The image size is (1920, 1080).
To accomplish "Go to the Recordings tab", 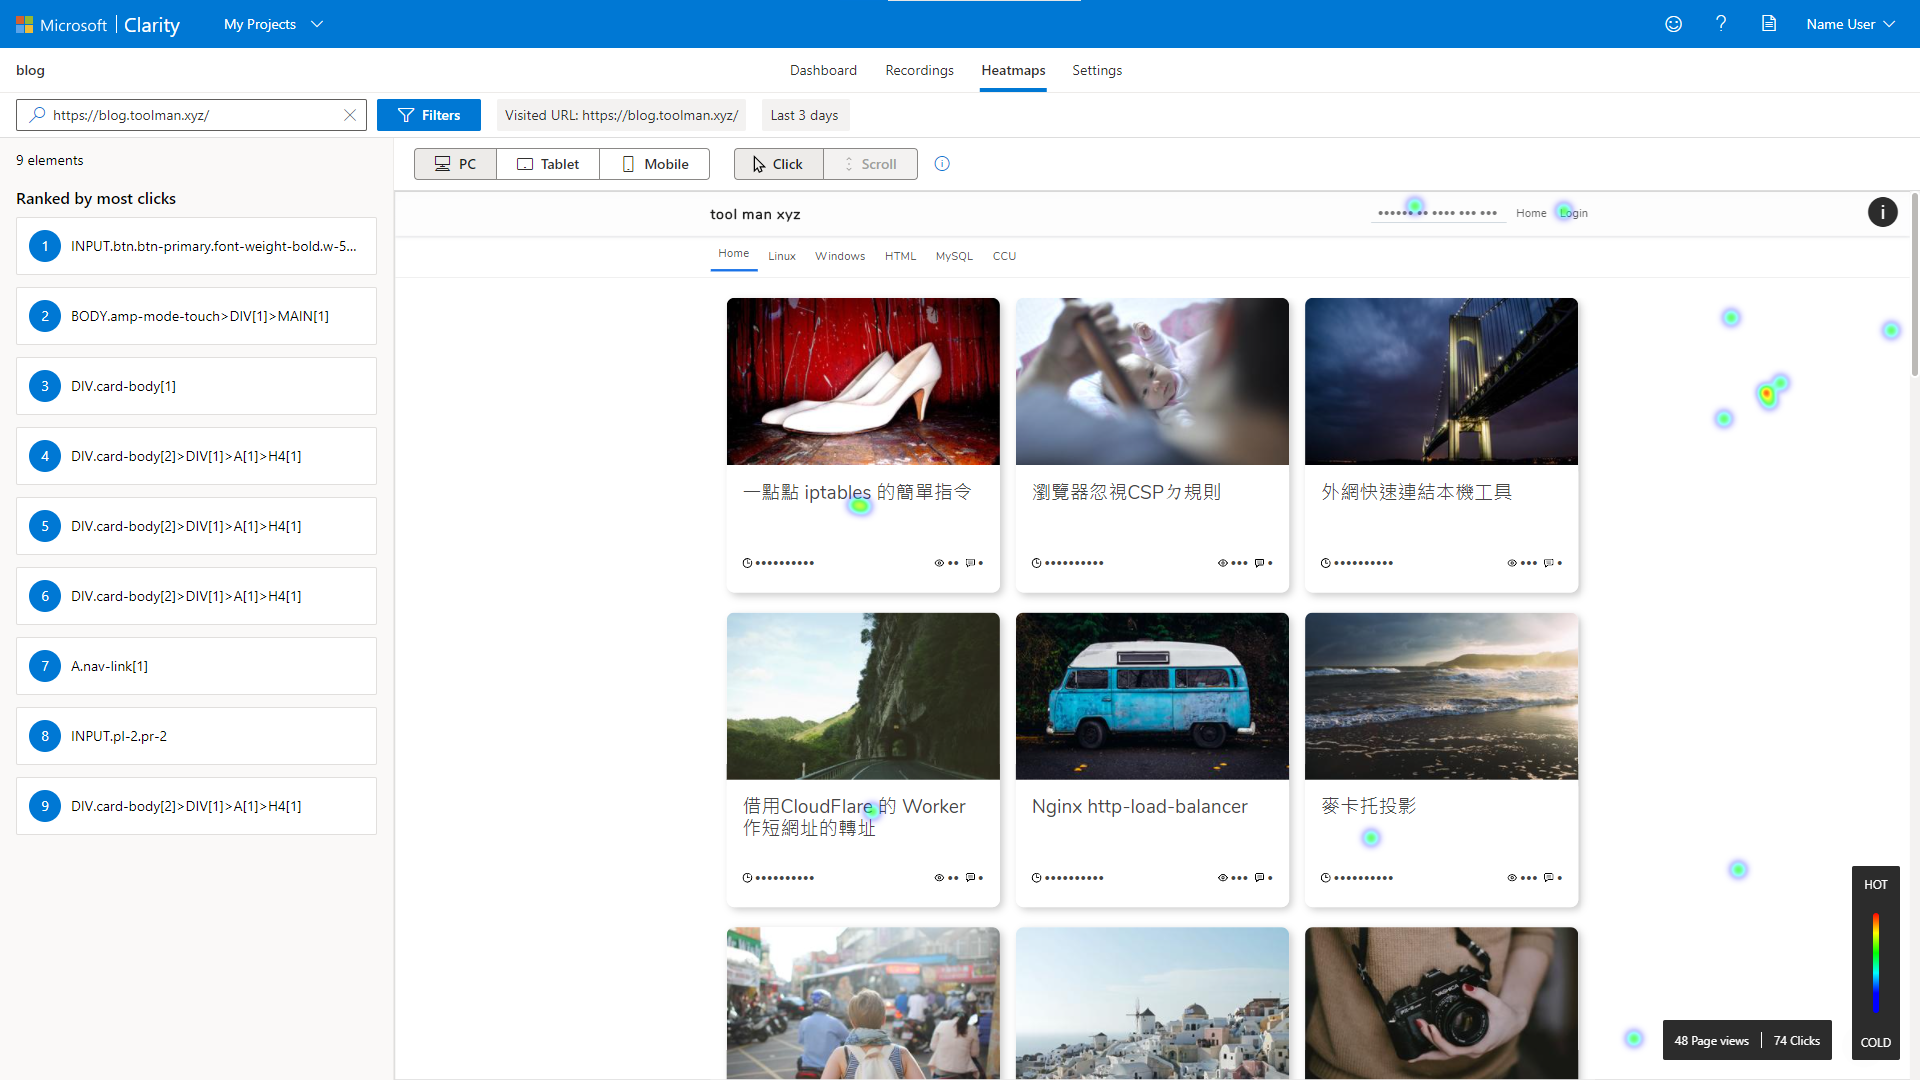I will 919,70.
